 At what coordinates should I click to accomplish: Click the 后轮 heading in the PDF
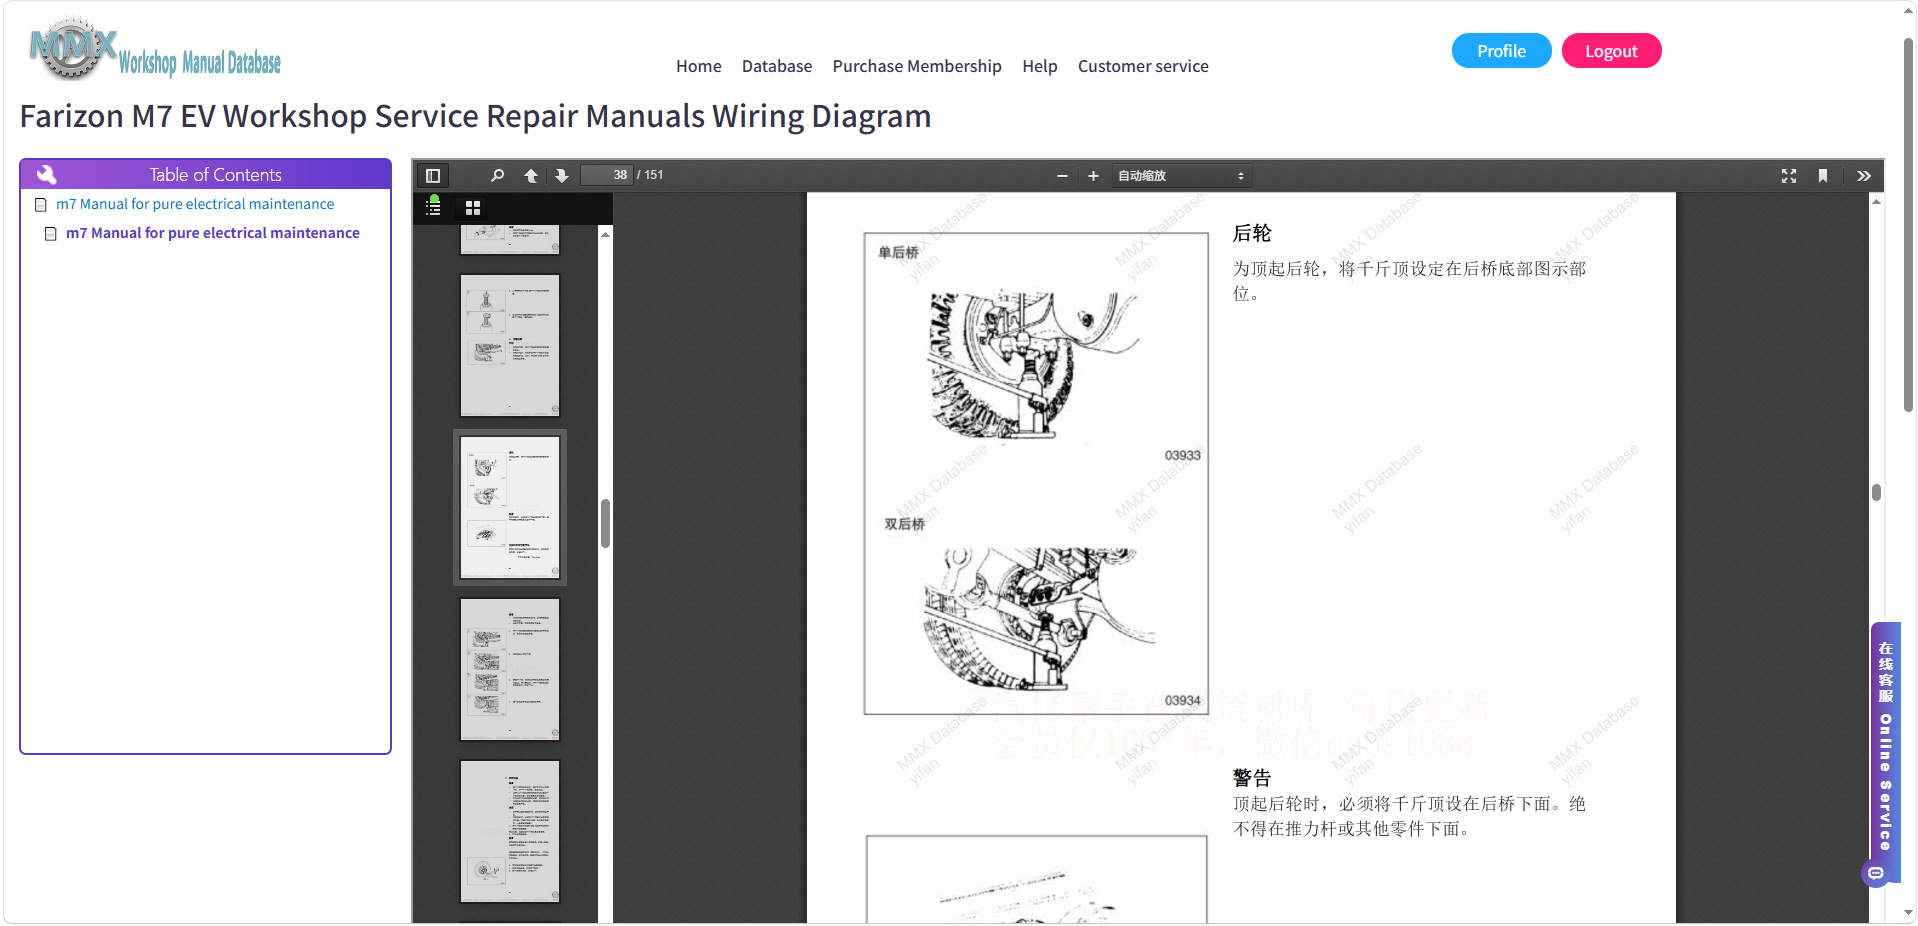click(x=1252, y=233)
